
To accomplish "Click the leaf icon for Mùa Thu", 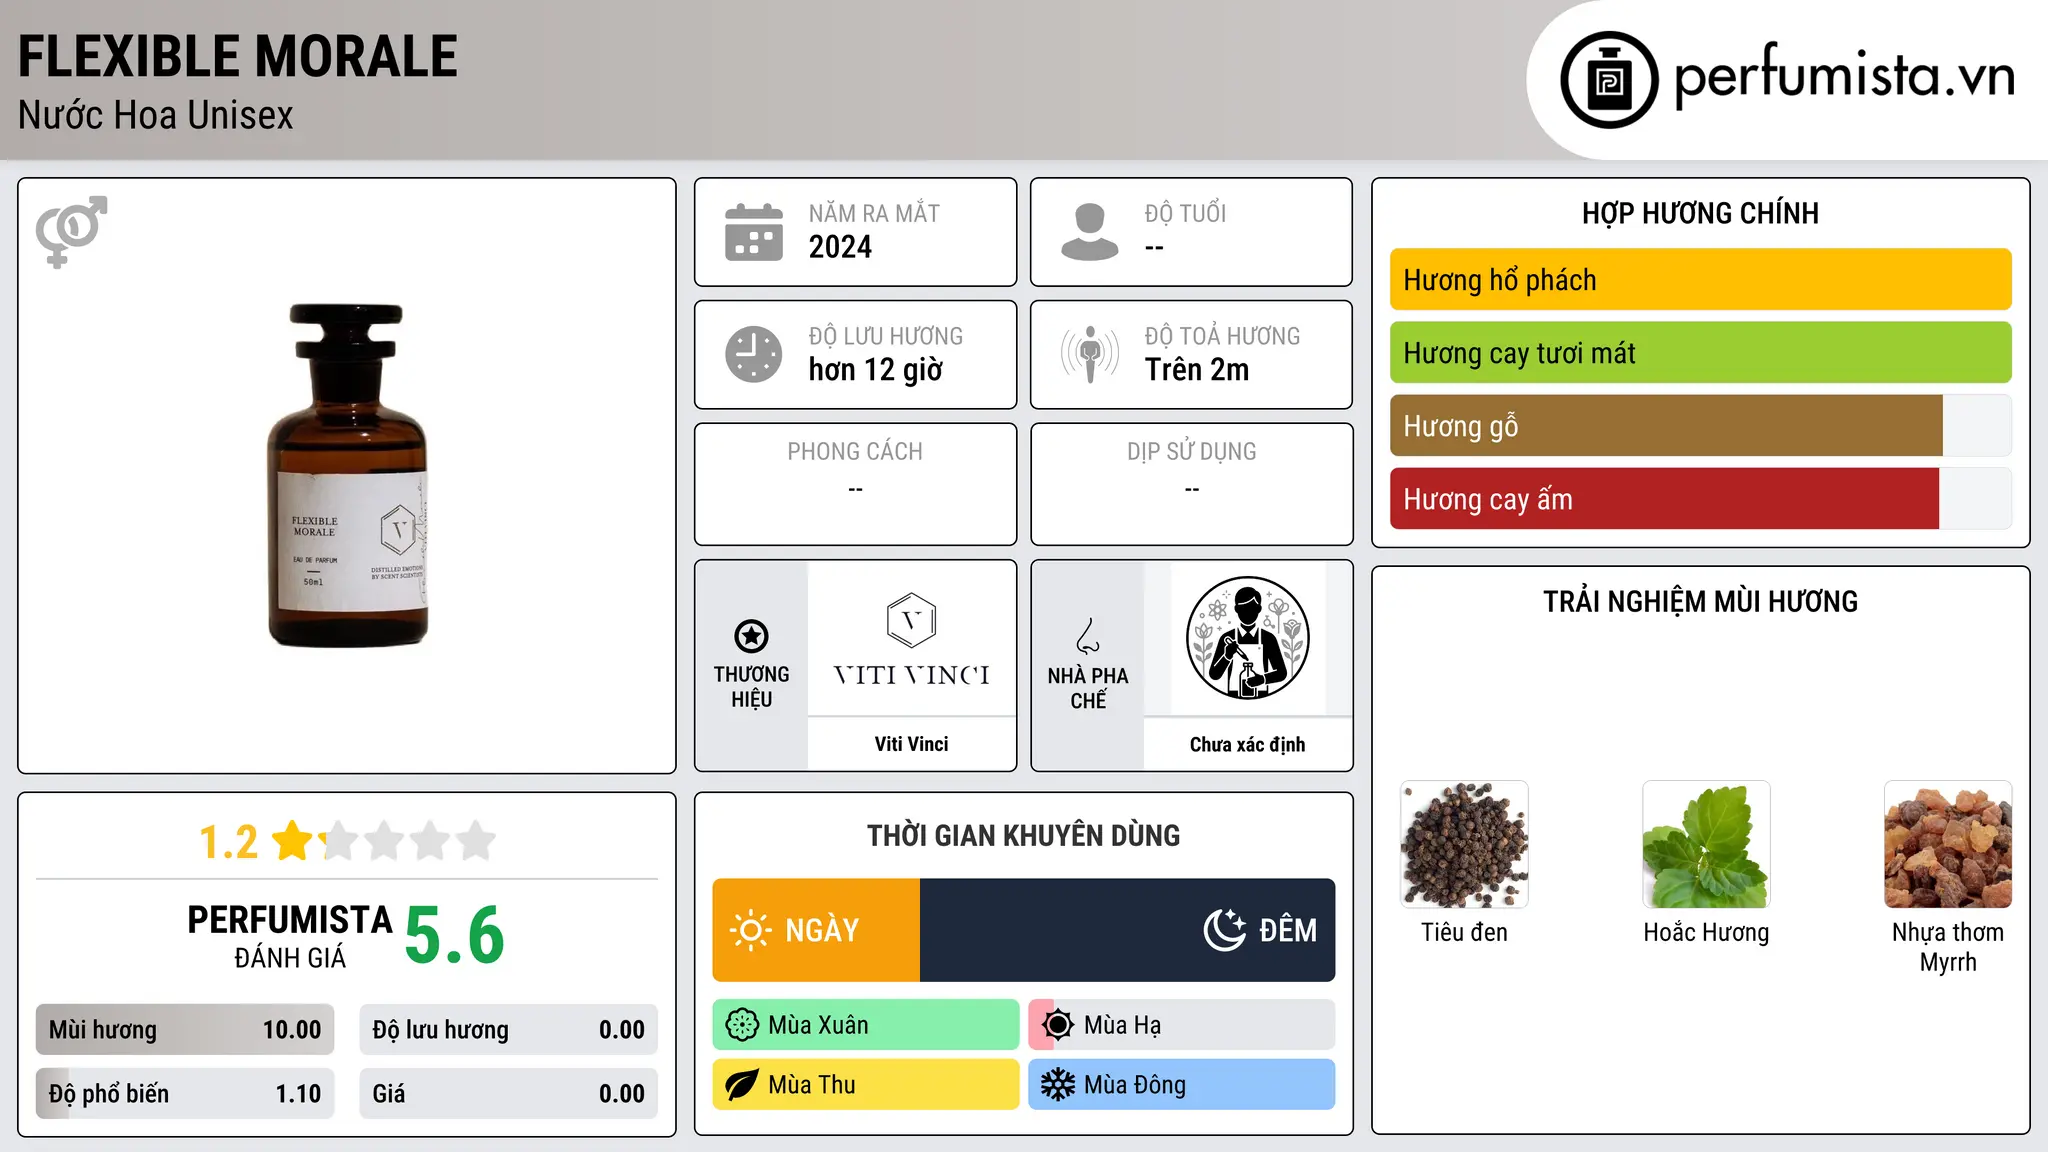I will 742,1085.
